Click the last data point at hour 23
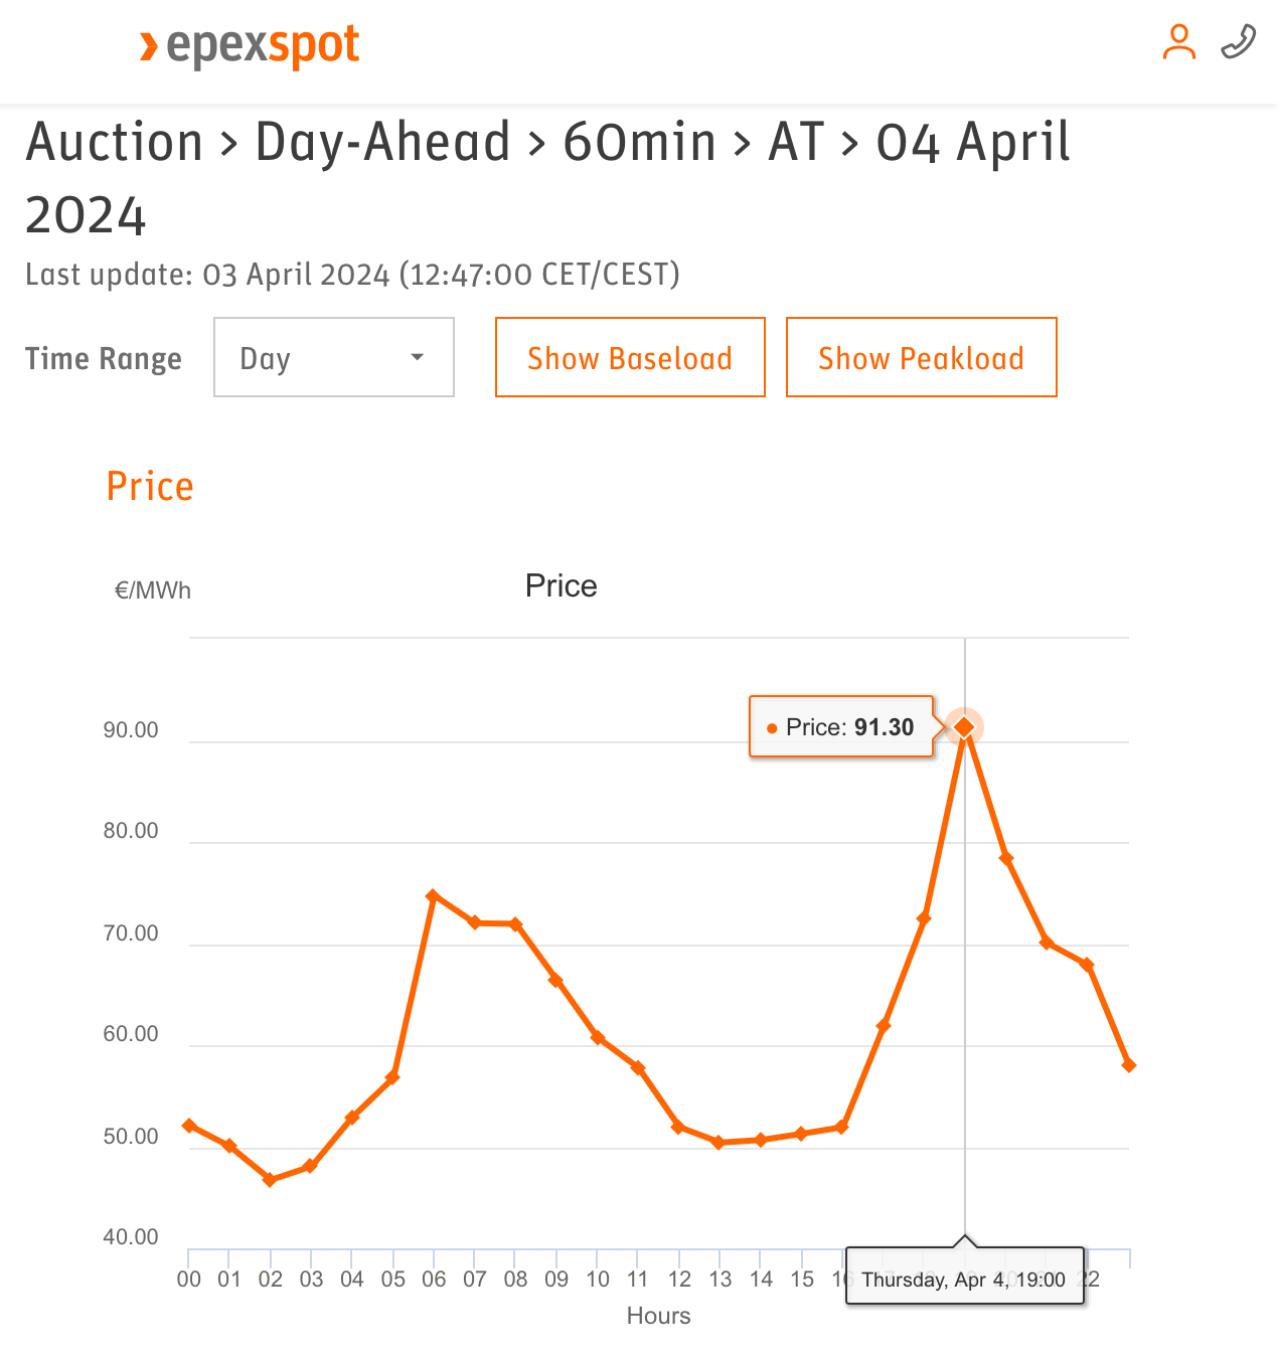The image size is (1280, 1359). point(1129,1065)
